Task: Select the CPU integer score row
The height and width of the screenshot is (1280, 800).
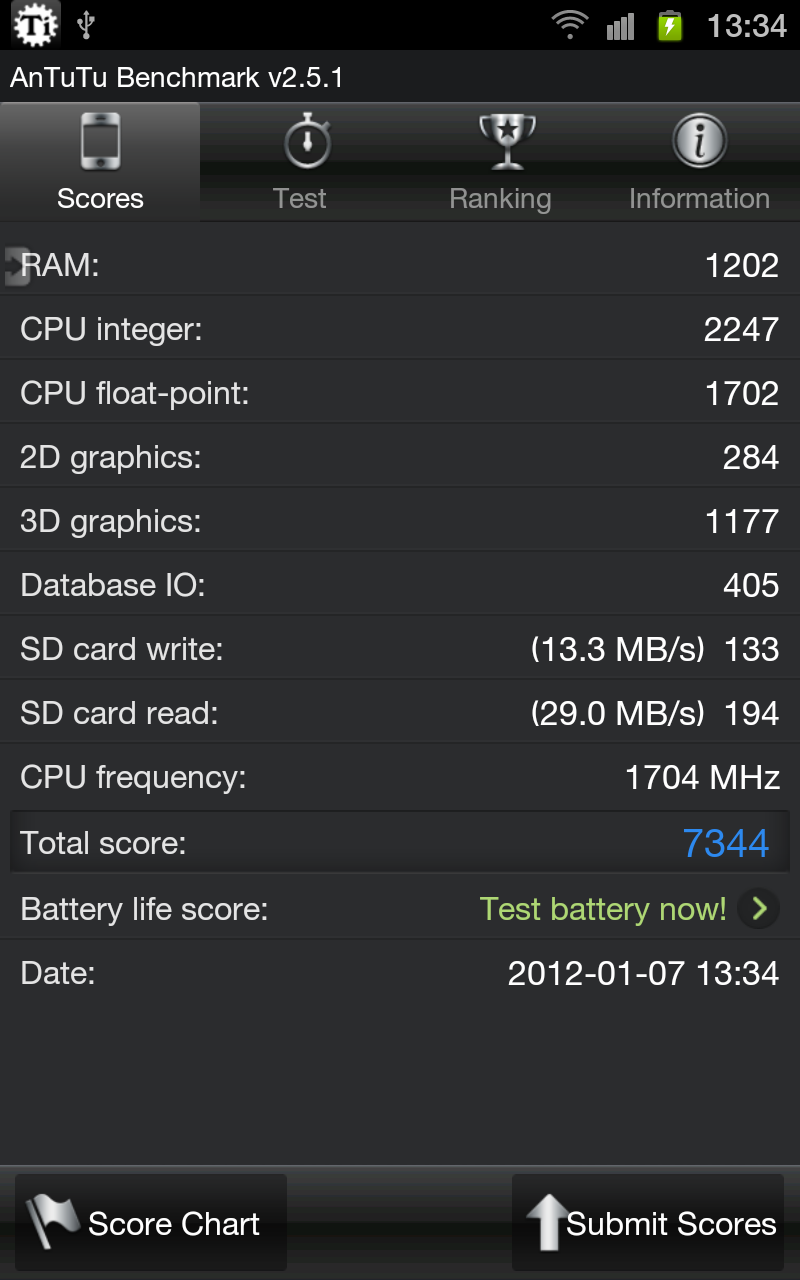Action: [x=400, y=329]
